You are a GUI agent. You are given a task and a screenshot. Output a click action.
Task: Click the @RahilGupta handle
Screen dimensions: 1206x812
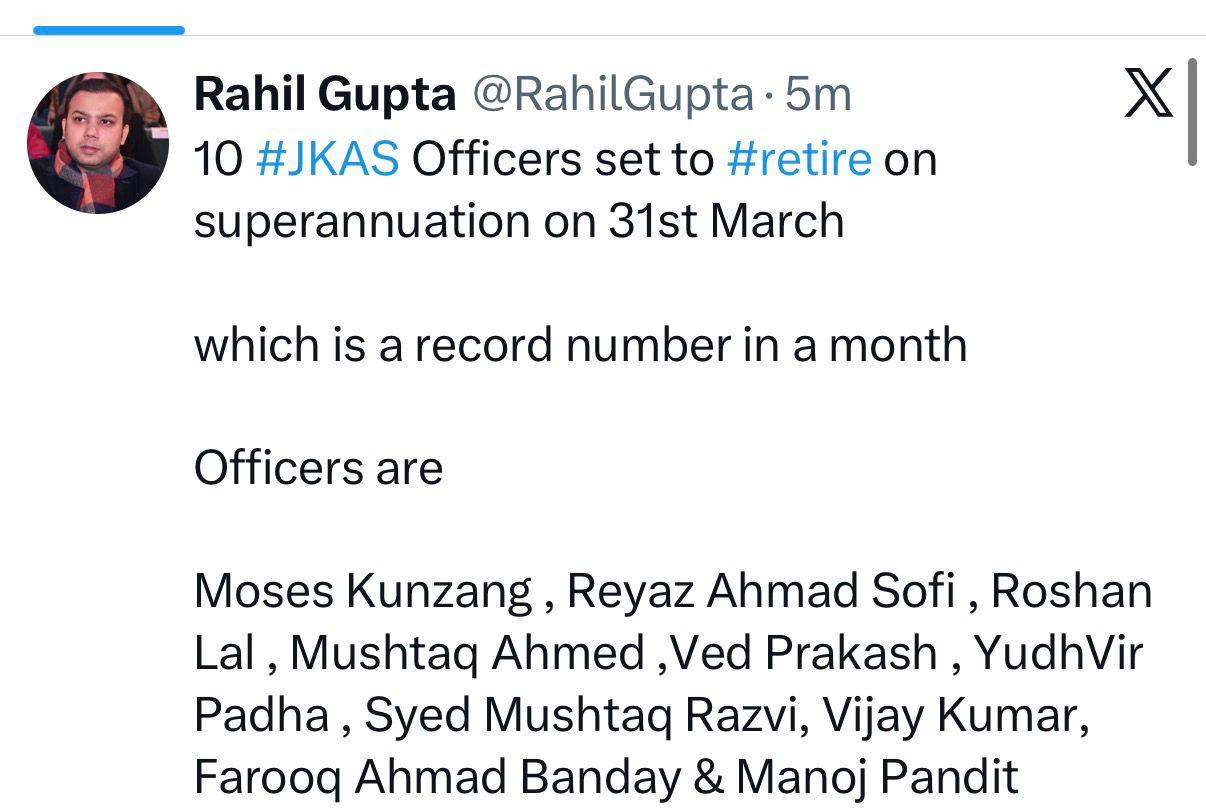(612, 95)
